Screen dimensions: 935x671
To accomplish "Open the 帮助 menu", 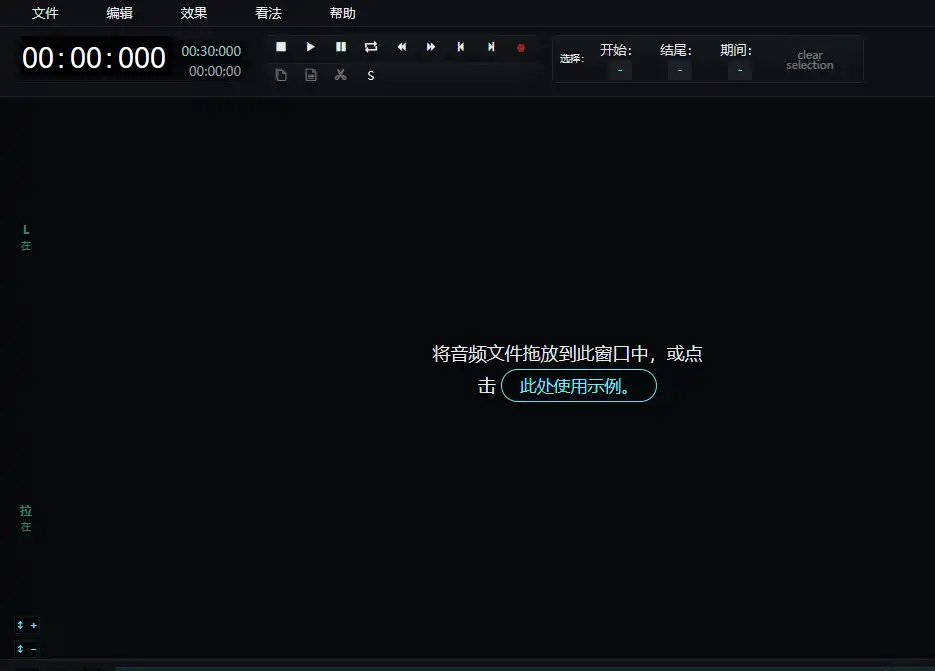I will coord(343,13).
